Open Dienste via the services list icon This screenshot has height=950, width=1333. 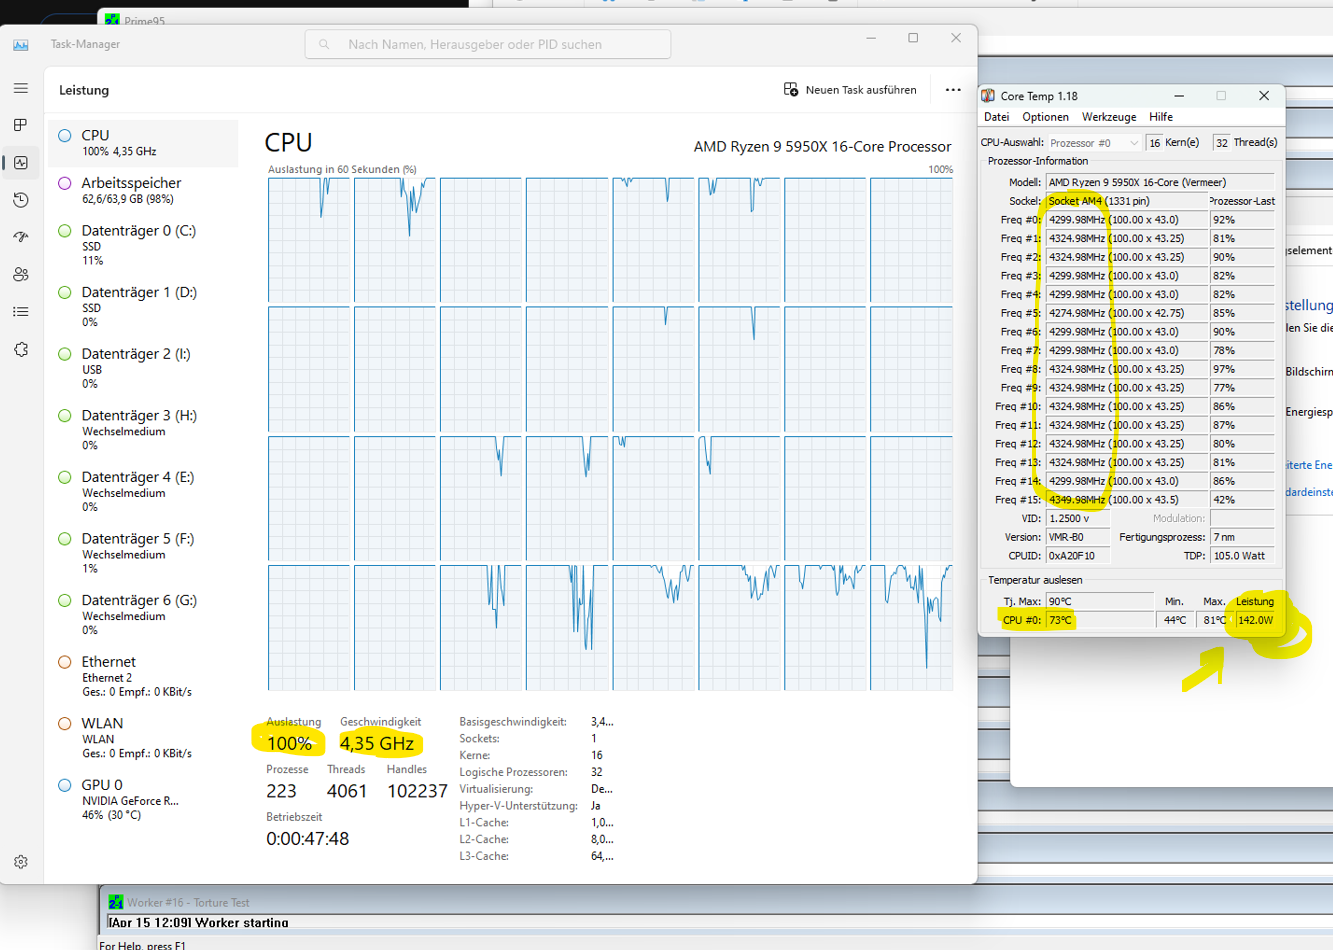(20, 349)
